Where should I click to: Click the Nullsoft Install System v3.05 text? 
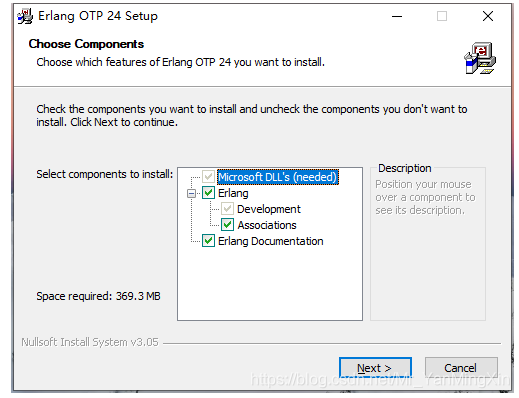coord(90,342)
